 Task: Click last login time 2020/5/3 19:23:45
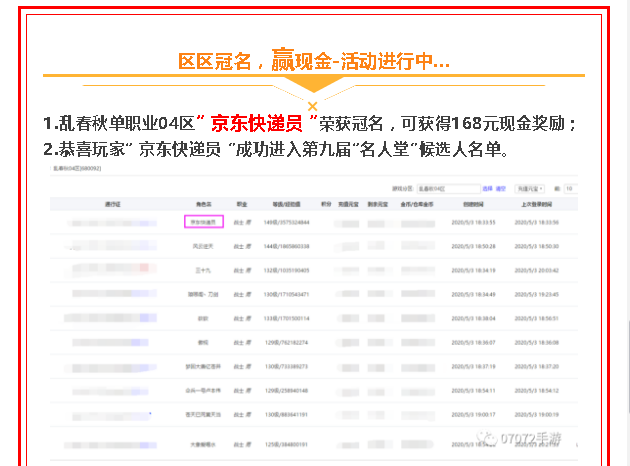click(537, 294)
